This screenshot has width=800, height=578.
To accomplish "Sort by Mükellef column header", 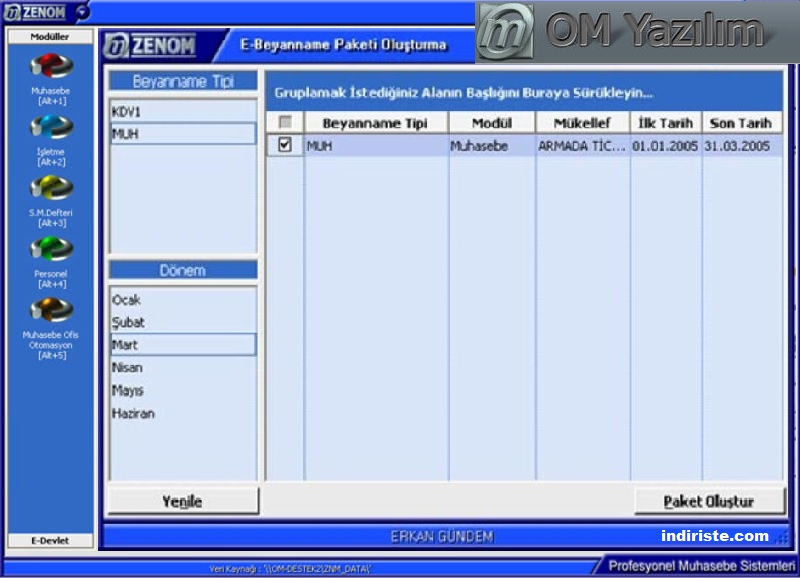I will click(582, 123).
